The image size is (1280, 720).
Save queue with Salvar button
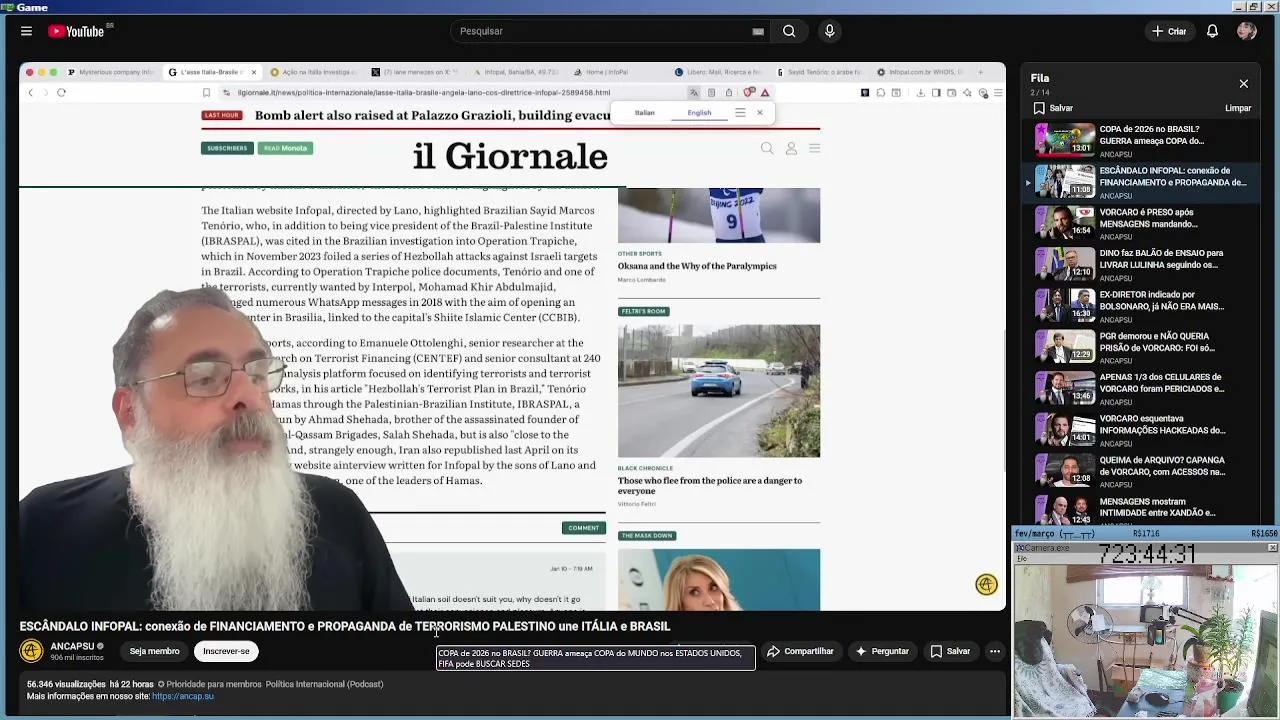(x=1053, y=108)
